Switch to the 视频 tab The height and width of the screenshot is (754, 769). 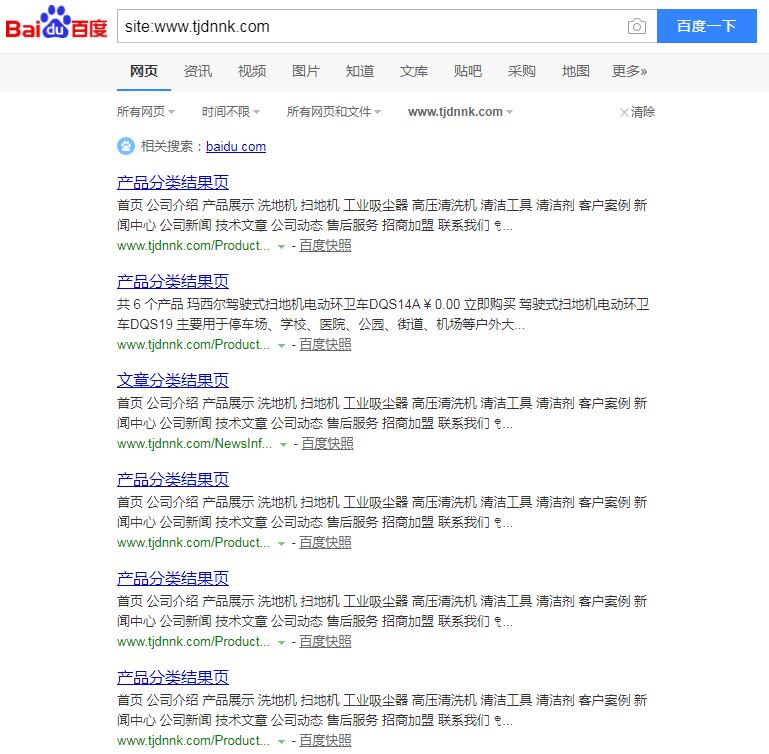coord(252,72)
